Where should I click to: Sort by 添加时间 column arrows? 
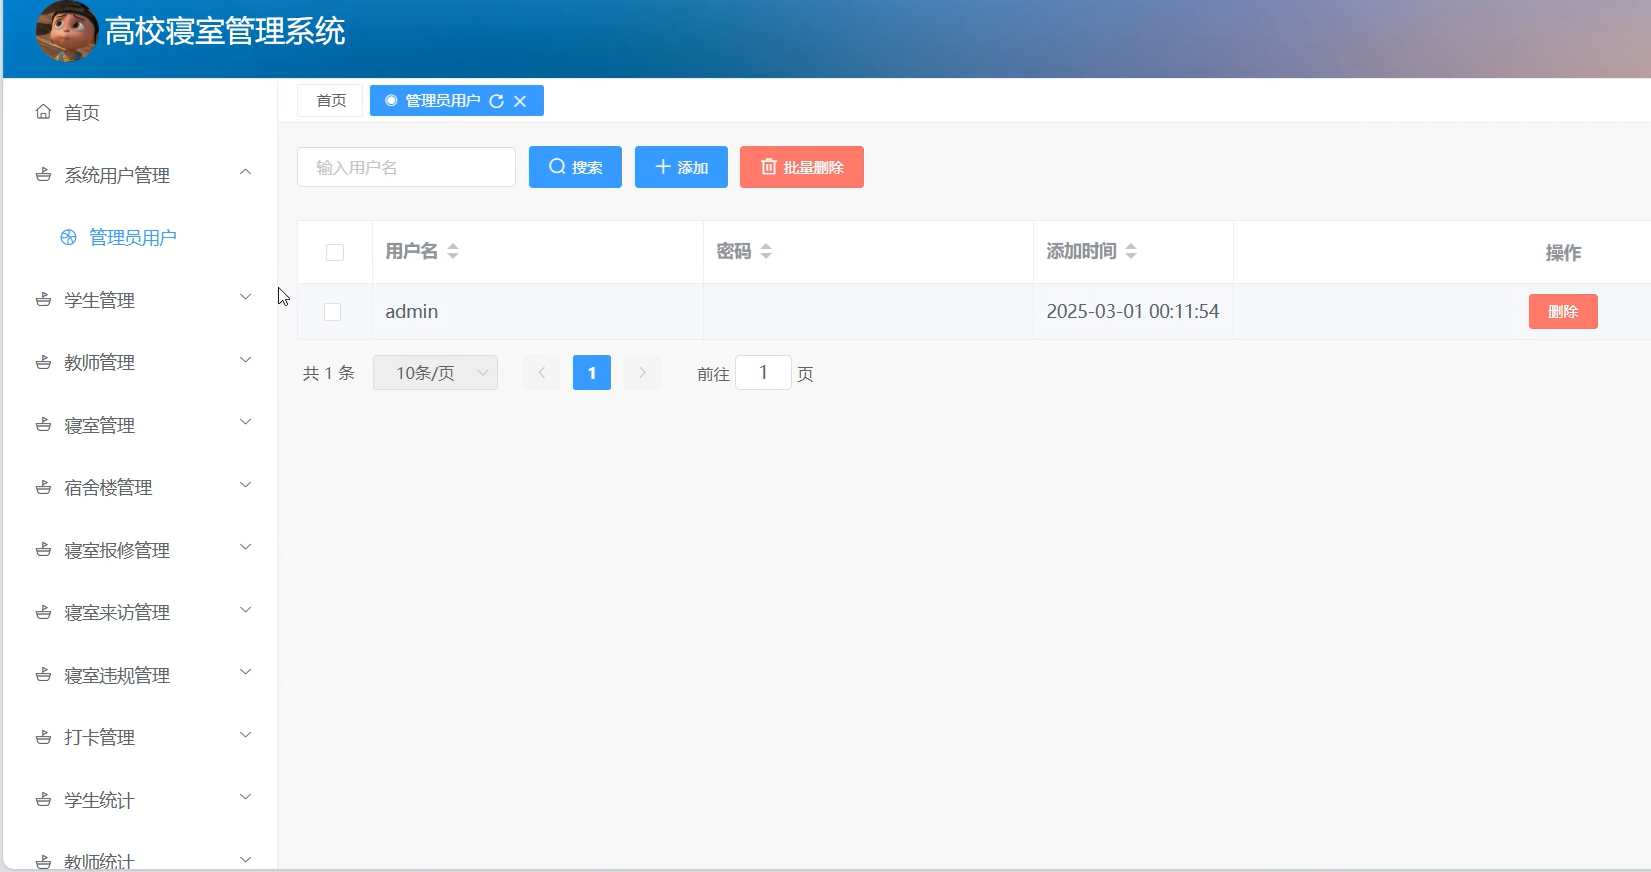[1131, 251]
